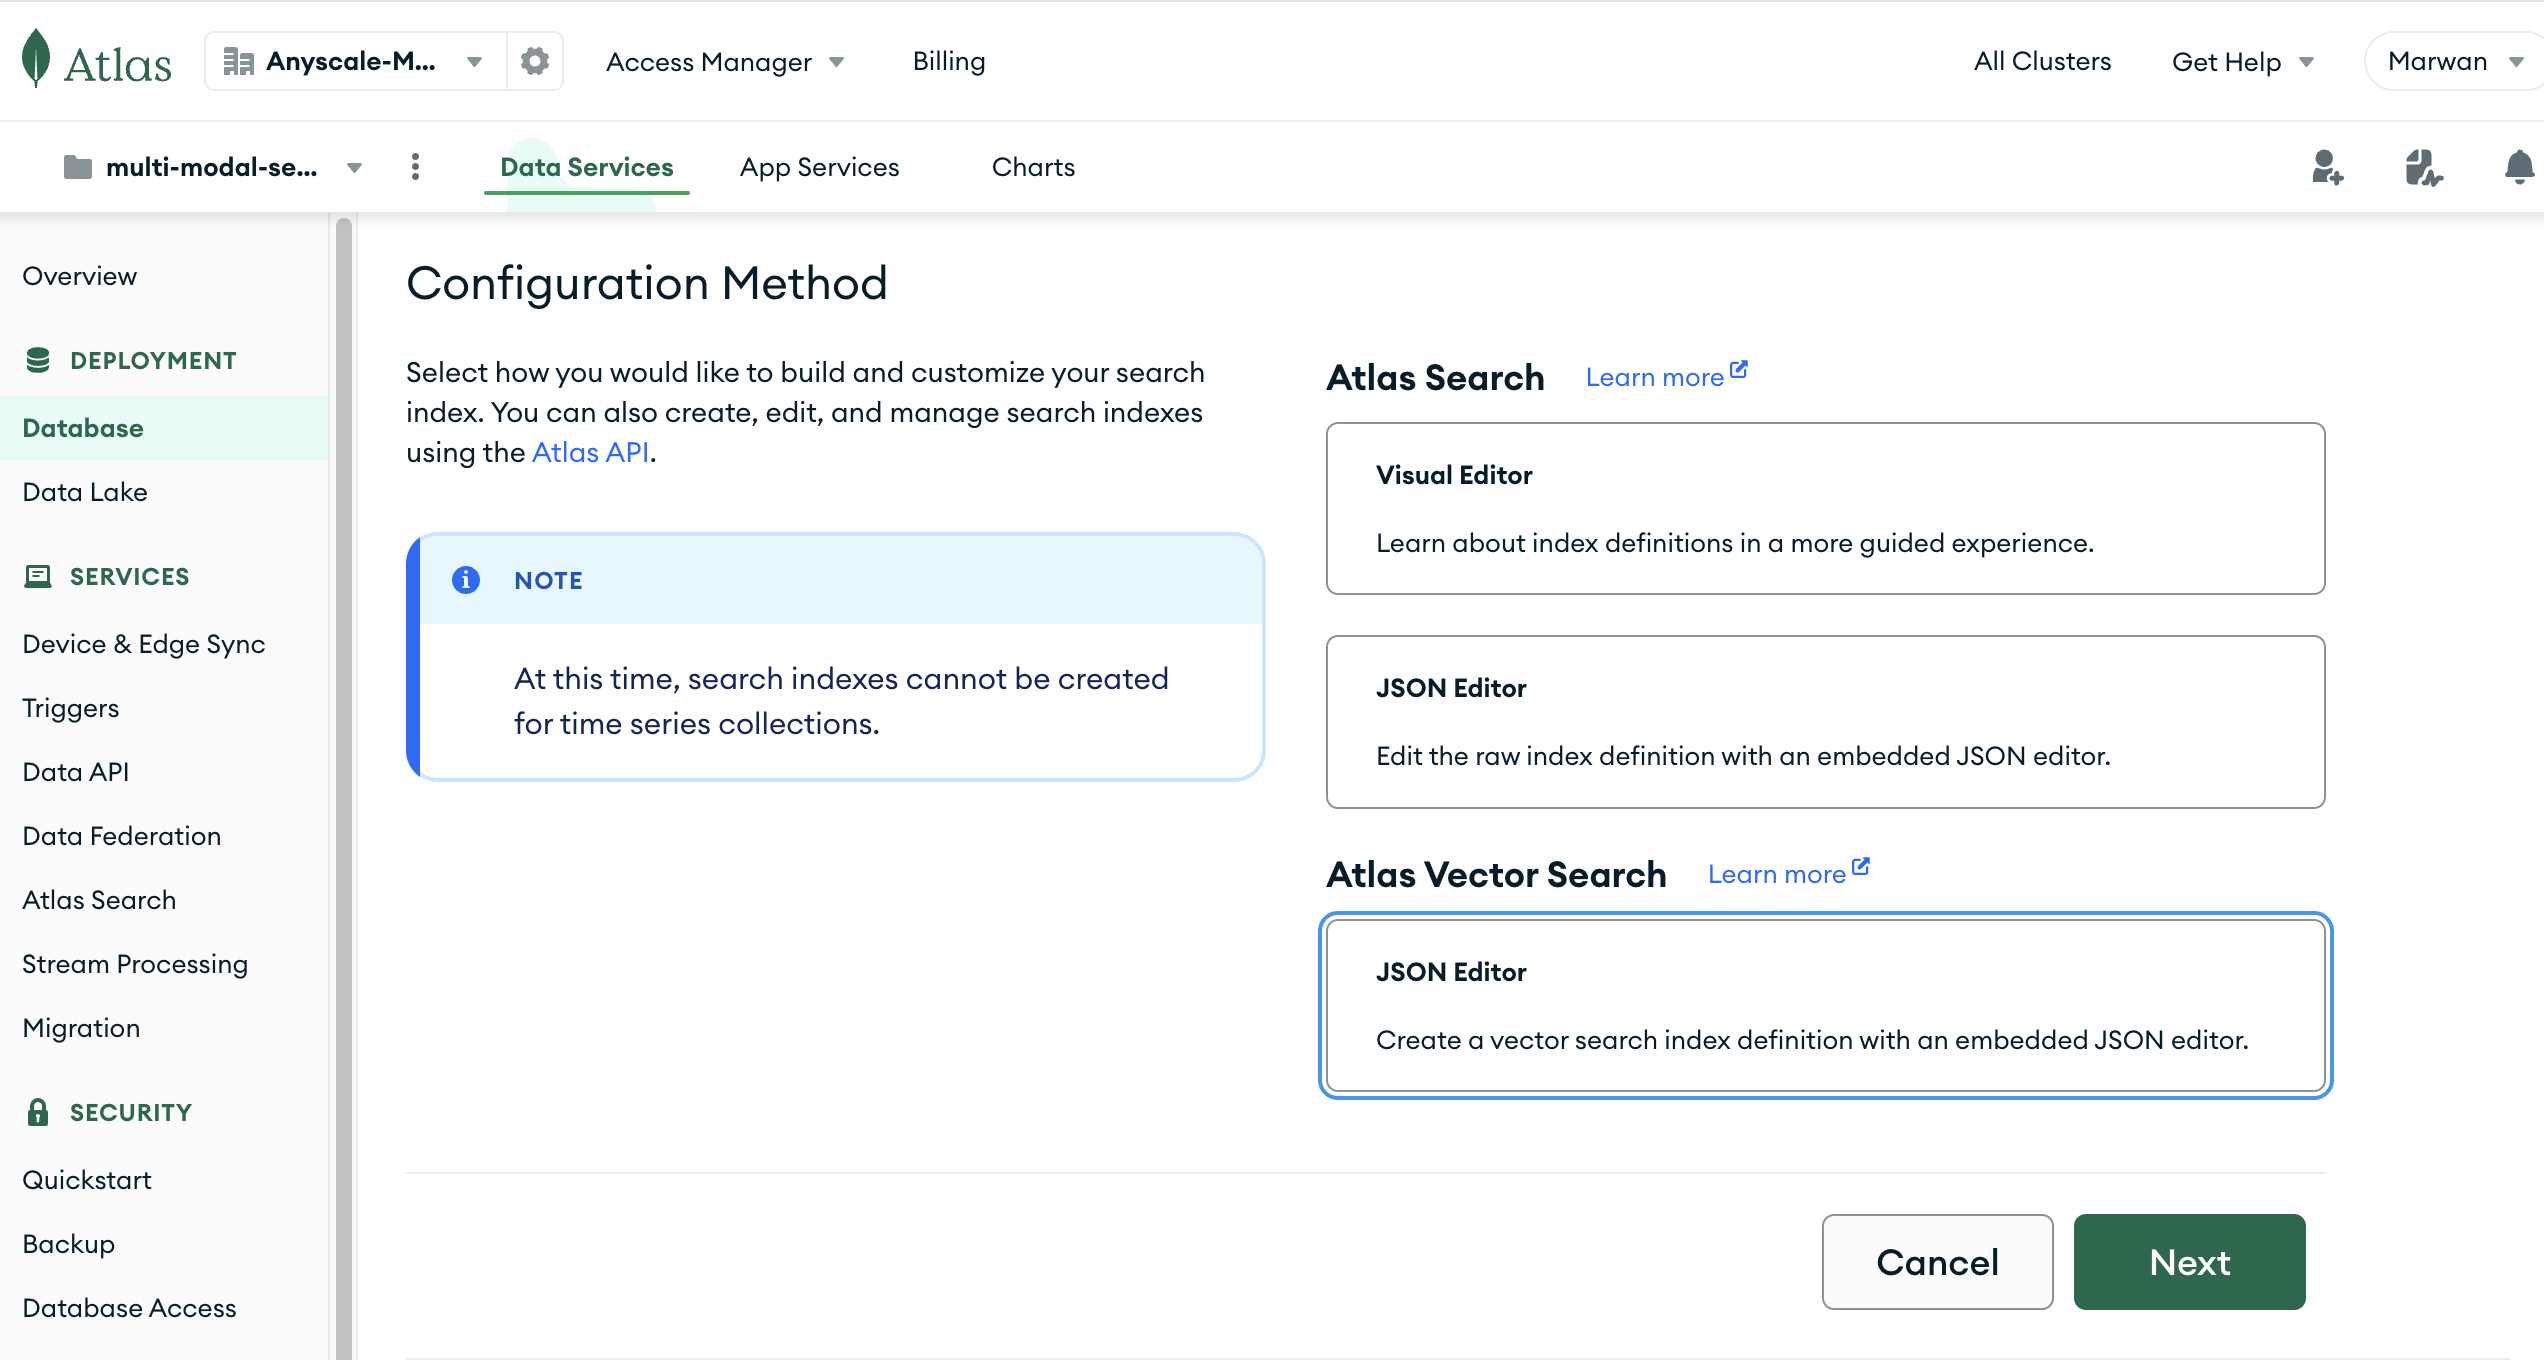The image size is (2544, 1360).
Task: Open the Marwan user menu
Action: point(2453,61)
